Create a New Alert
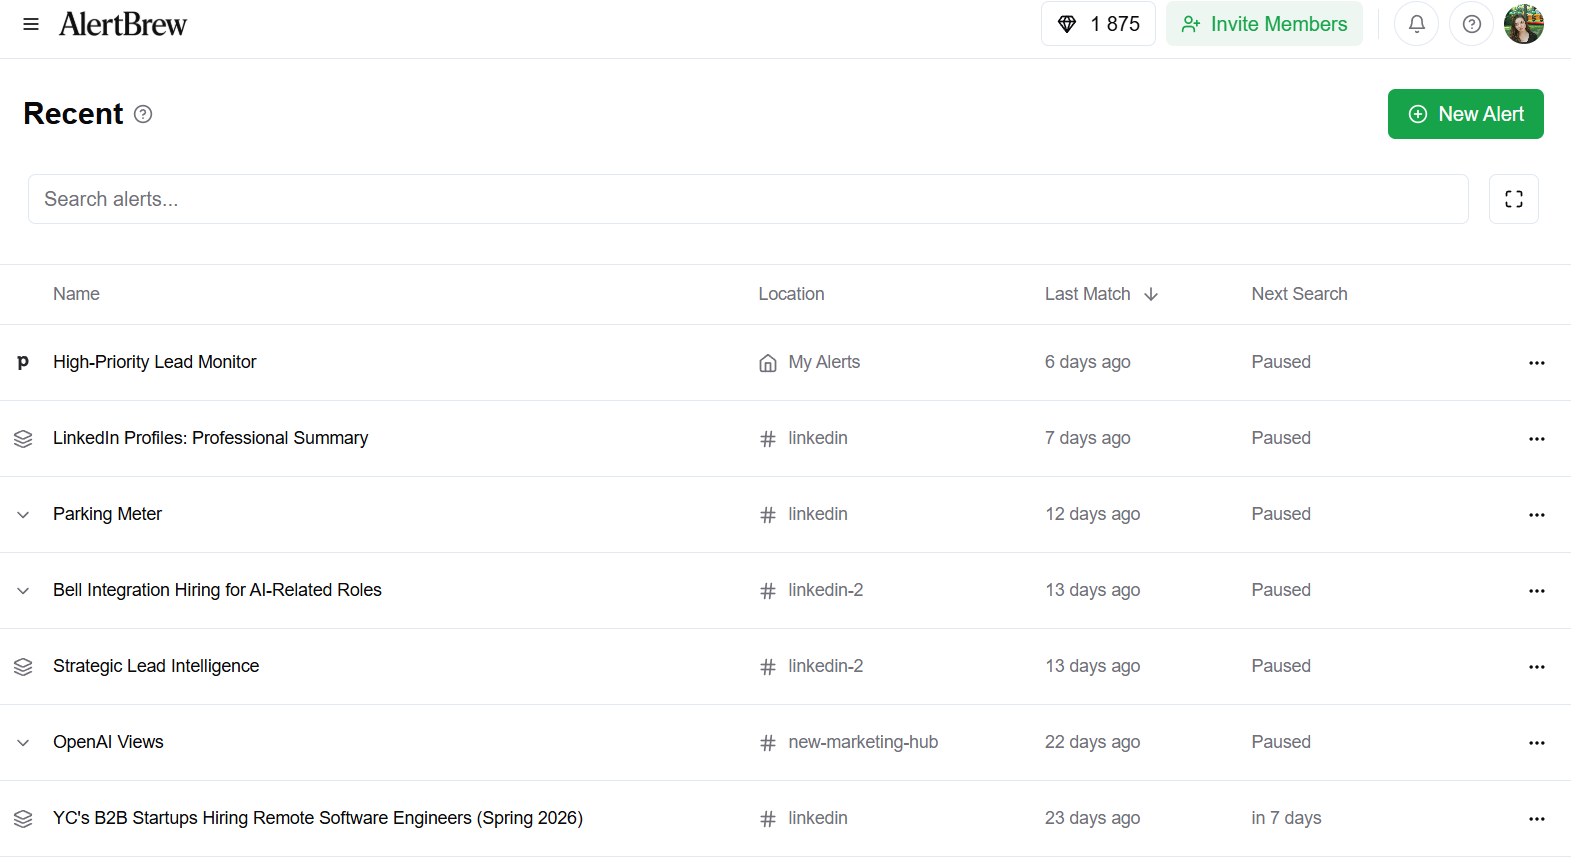The height and width of the screenshot is (867, 1571). (x=1466, y=114)
